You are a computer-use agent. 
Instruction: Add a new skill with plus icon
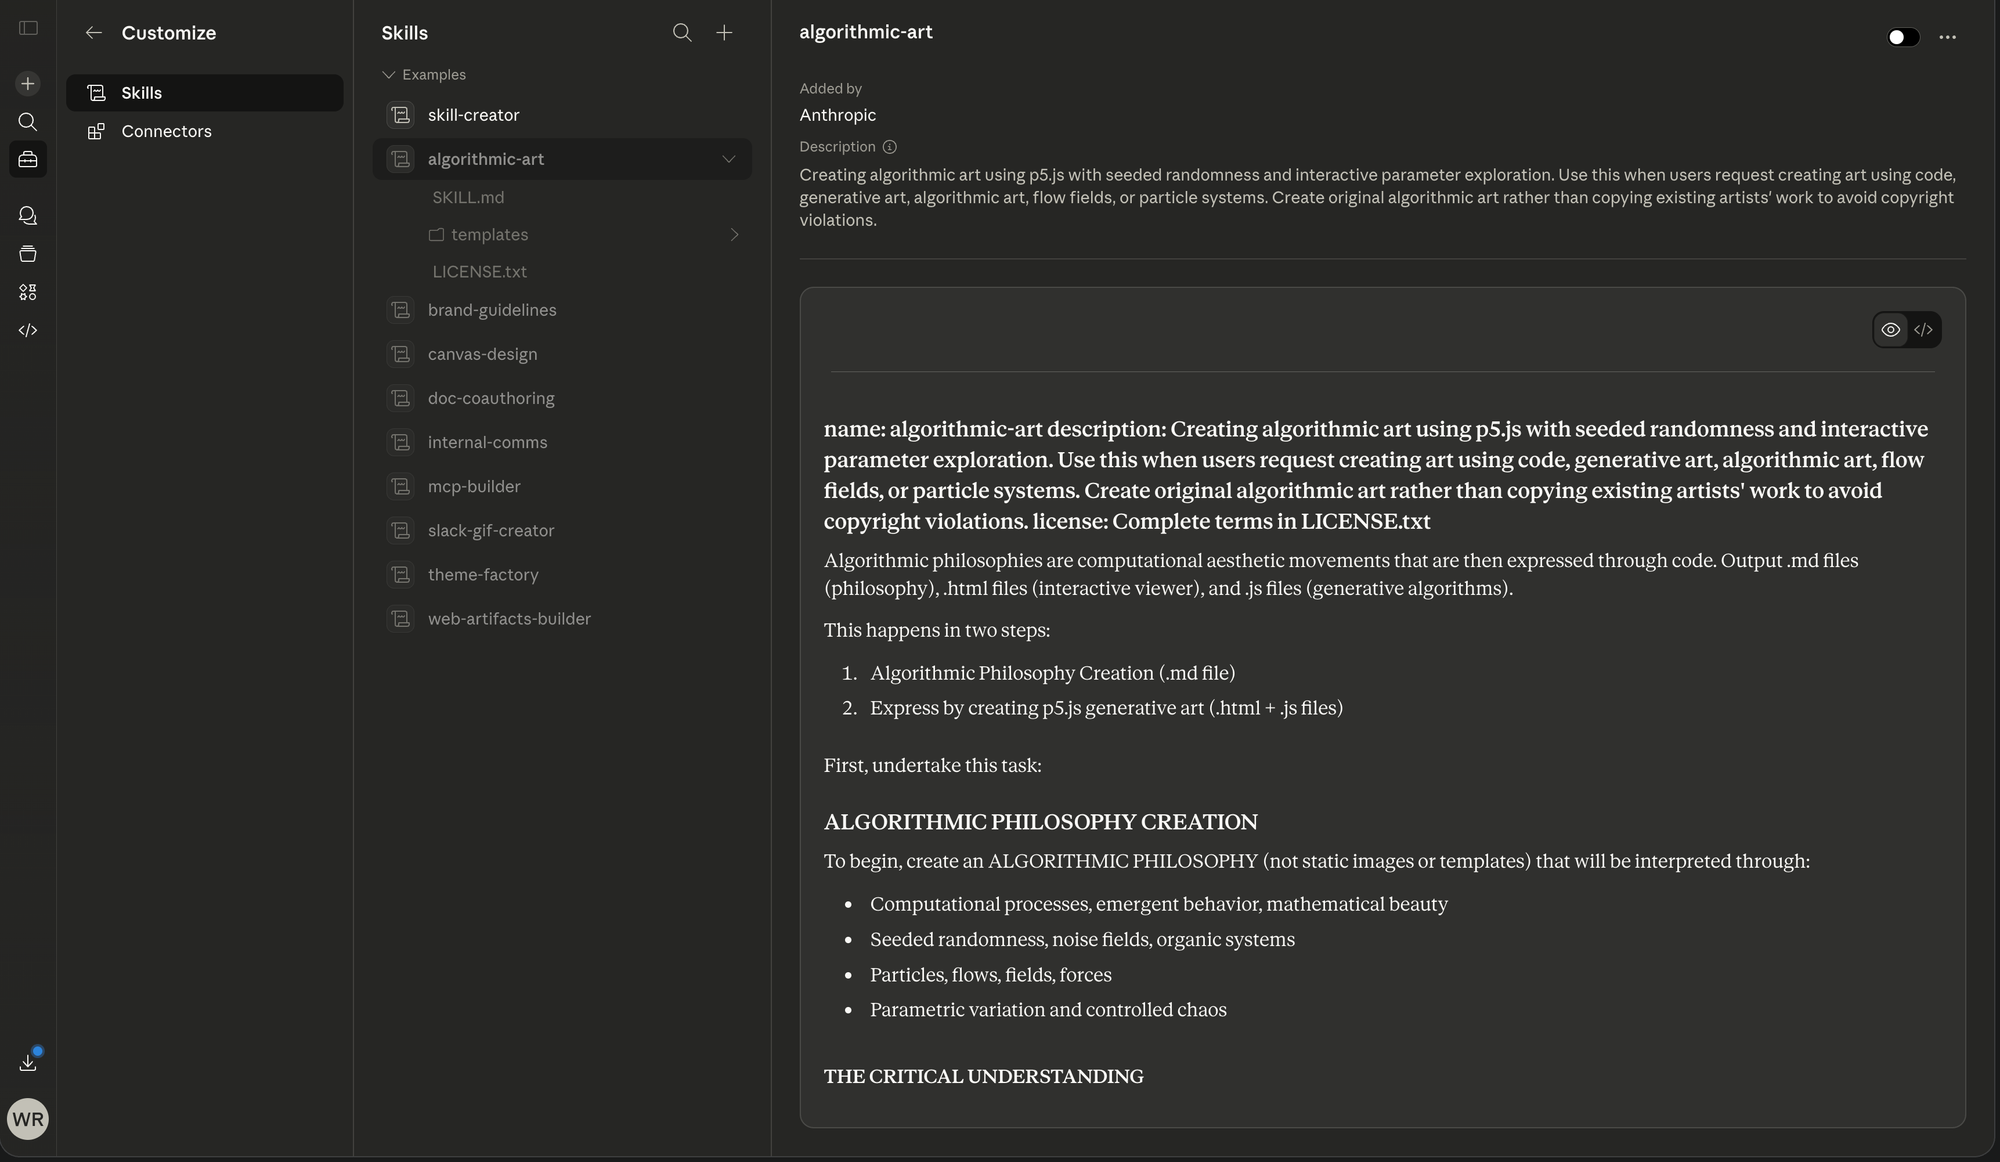724,33
